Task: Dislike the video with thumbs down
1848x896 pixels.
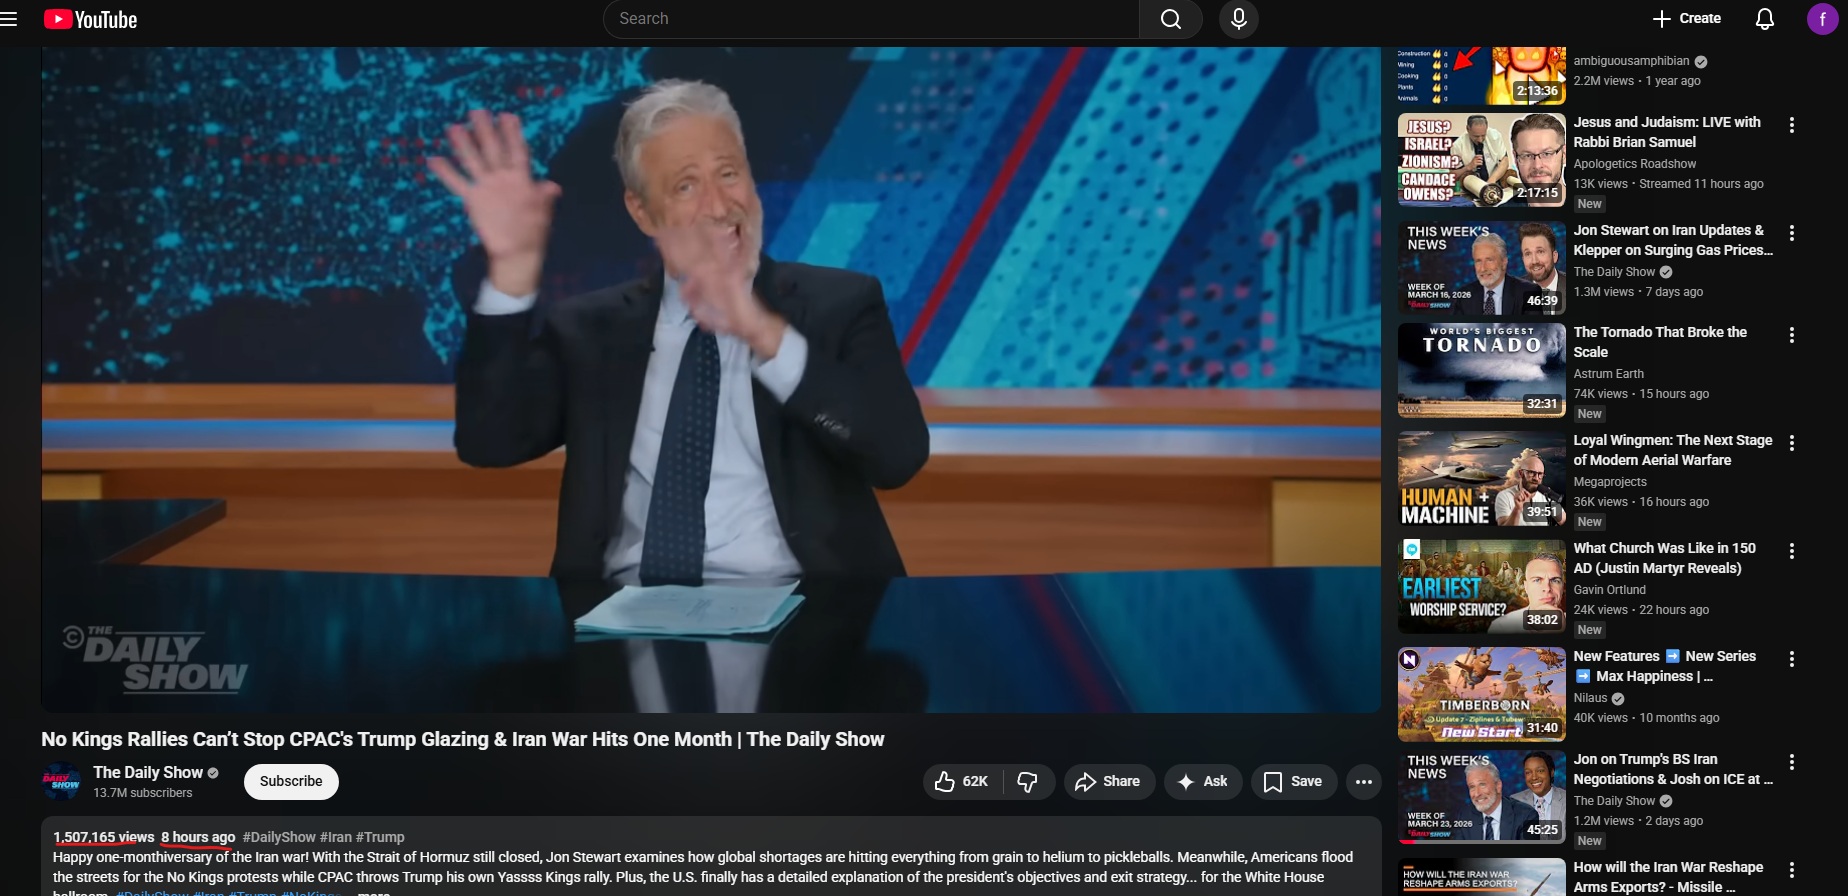Action: pyautogui.click(x=1027, y=782)
